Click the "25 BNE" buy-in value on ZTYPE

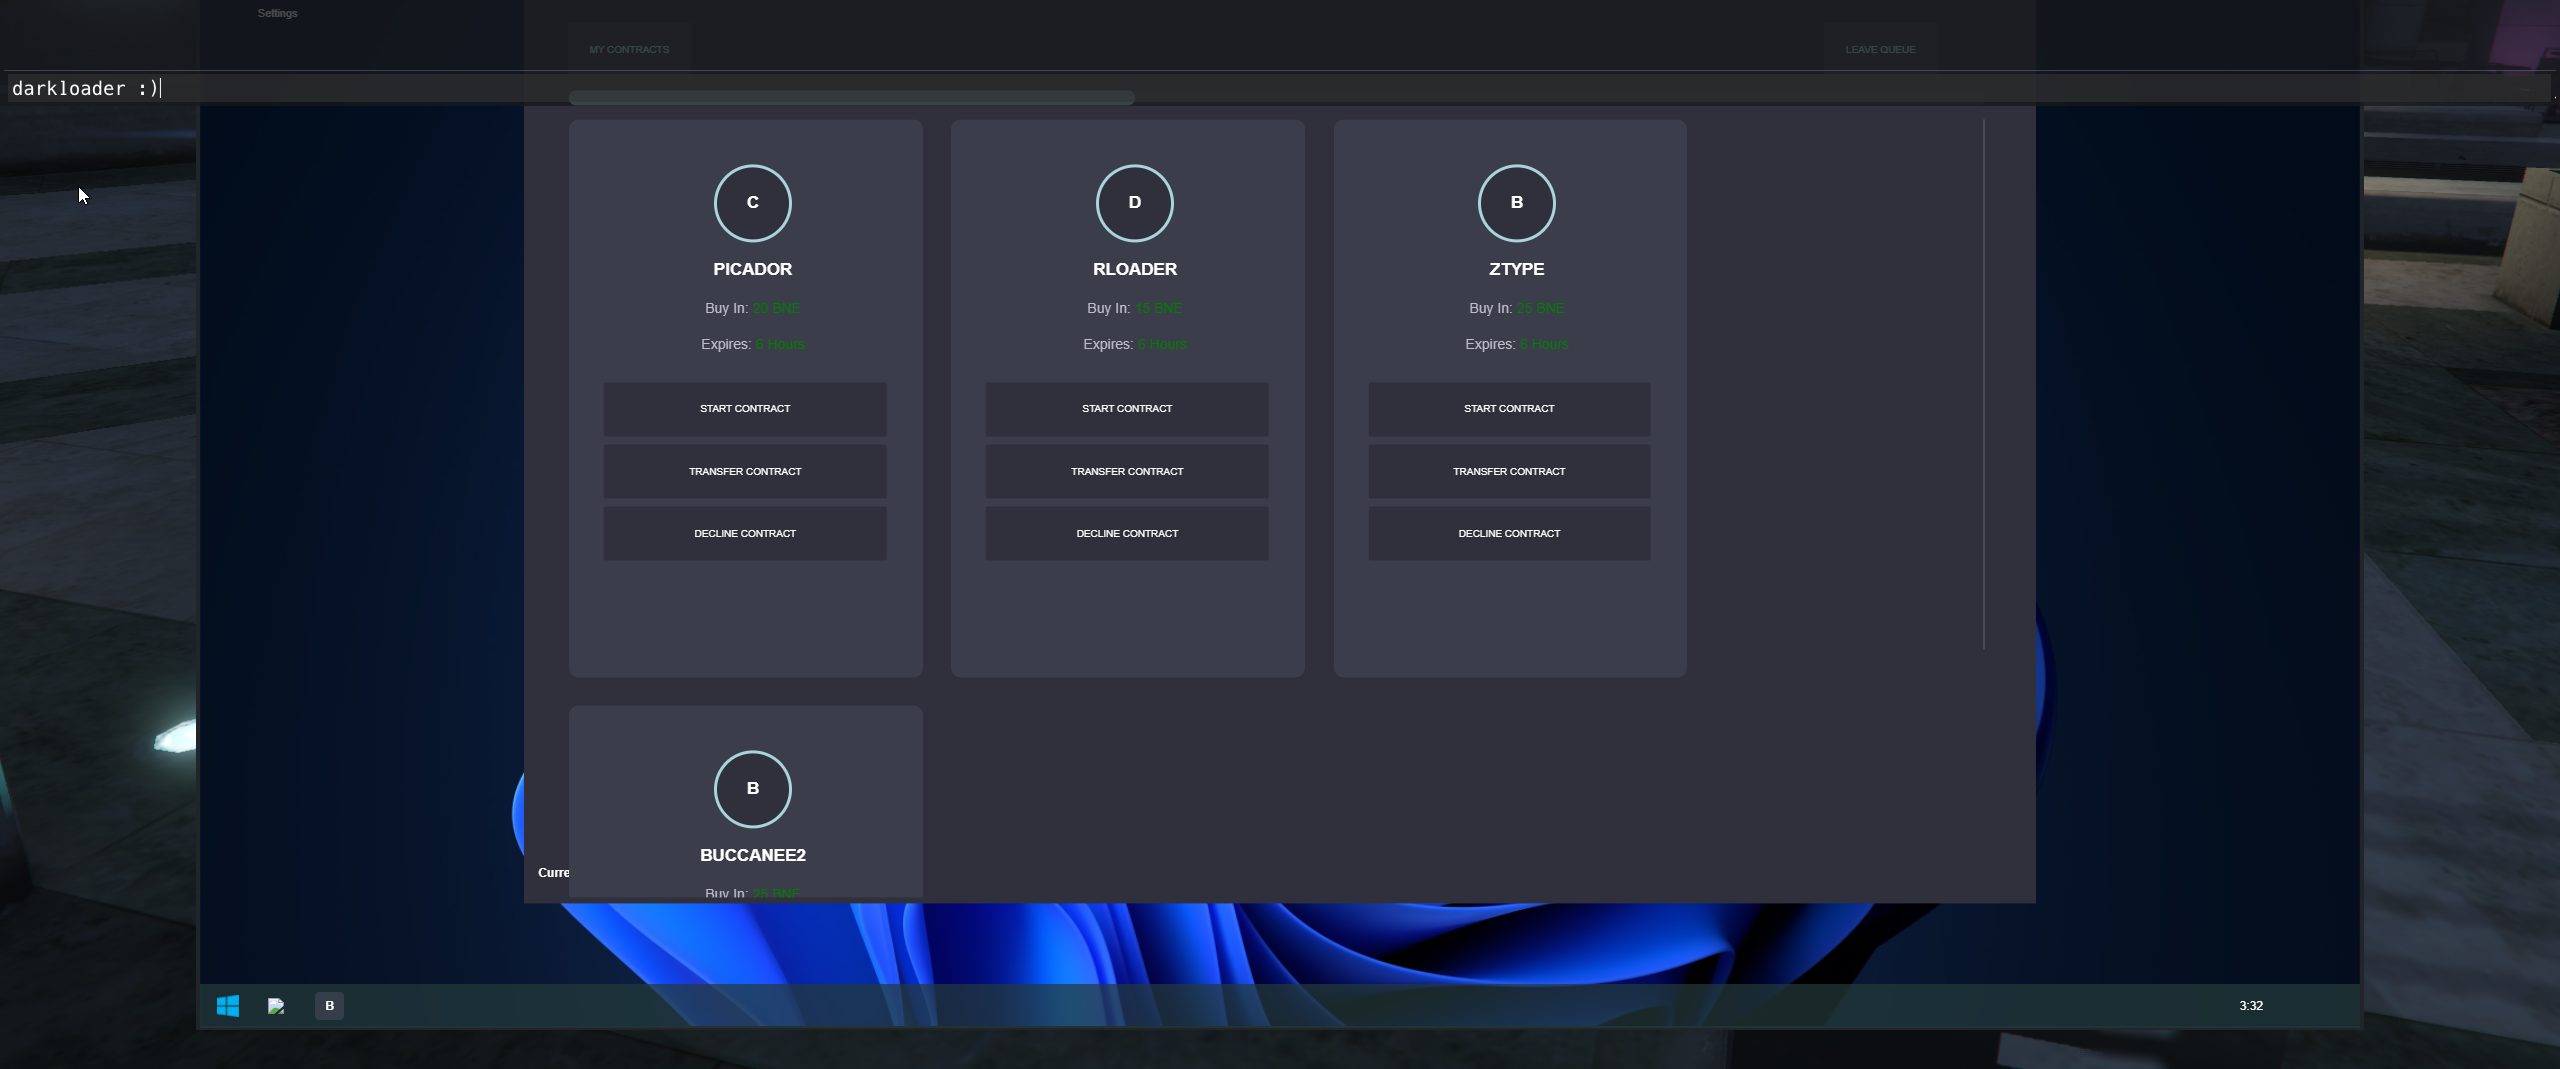point(1540,308)
